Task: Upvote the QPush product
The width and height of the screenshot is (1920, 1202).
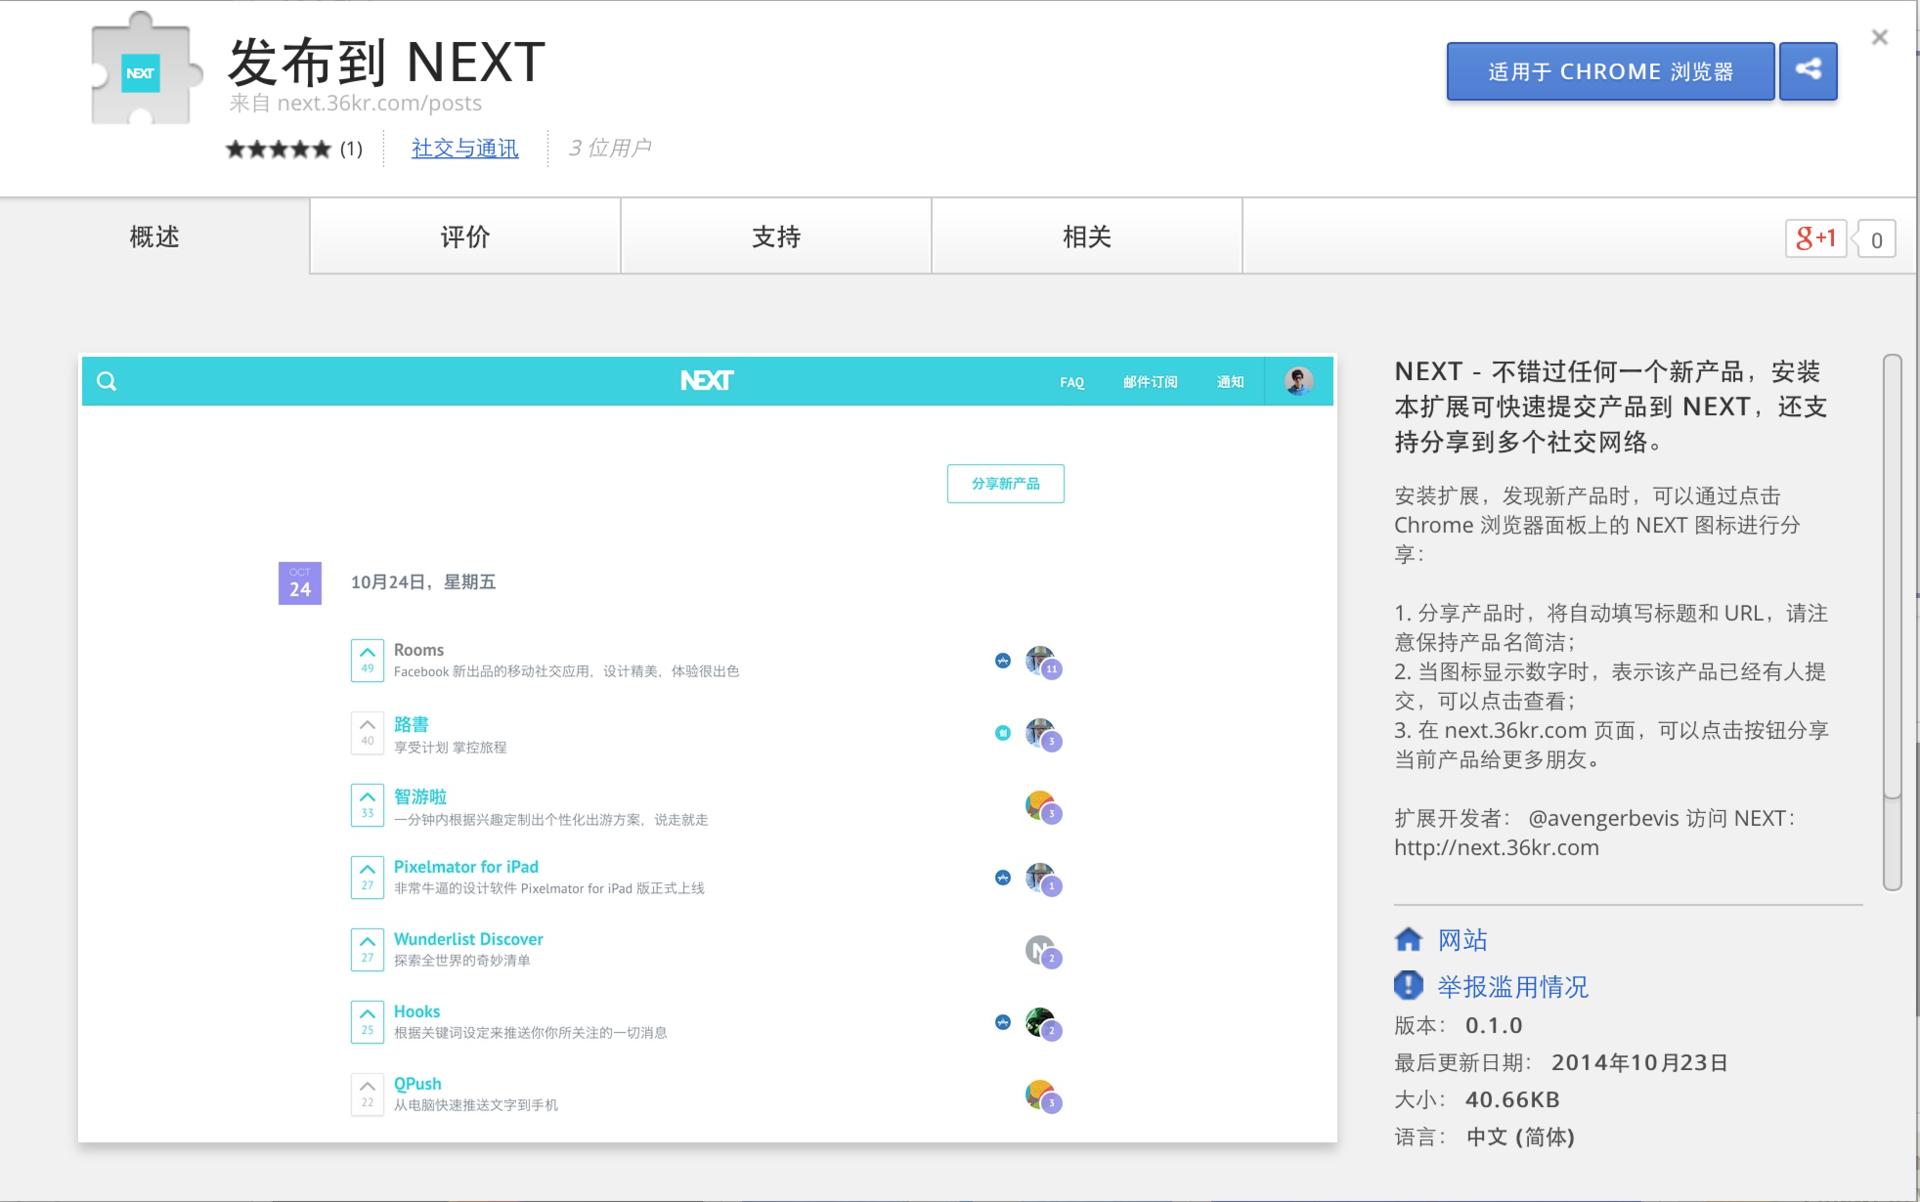Action: [367, 1094]
